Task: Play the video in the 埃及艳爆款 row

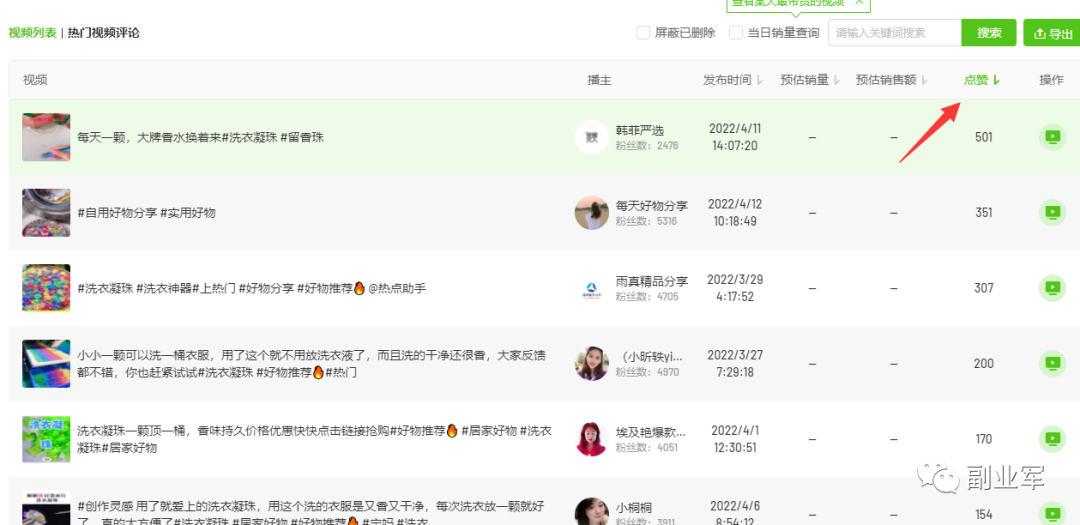Action: [x=1052, y=439]
